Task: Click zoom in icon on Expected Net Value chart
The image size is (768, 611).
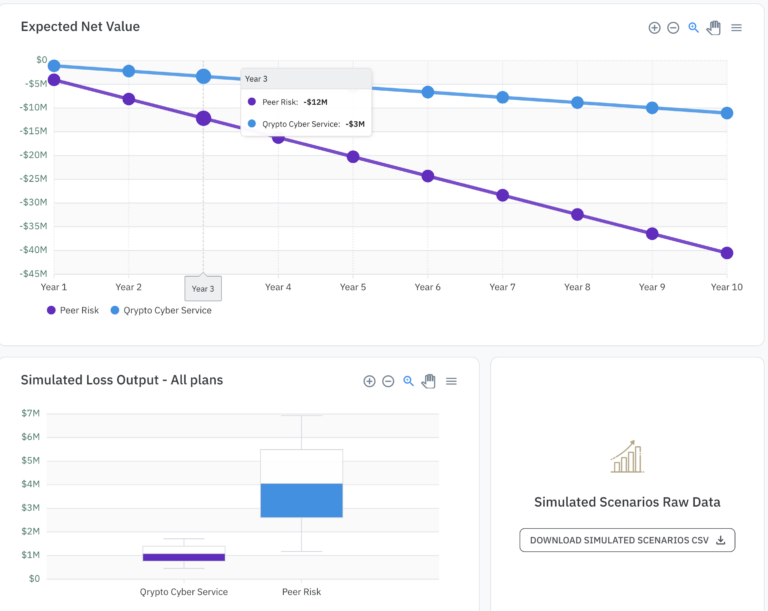Action: coord(654,28)
